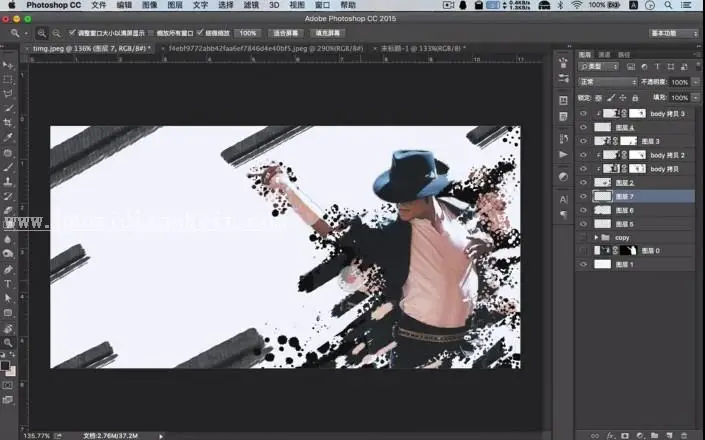
Task: Select the Move tool
Action: (8, 65)
